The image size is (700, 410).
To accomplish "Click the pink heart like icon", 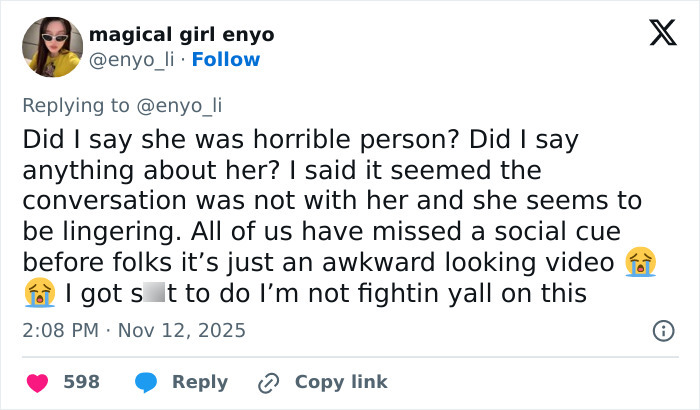I will (37, 382).
